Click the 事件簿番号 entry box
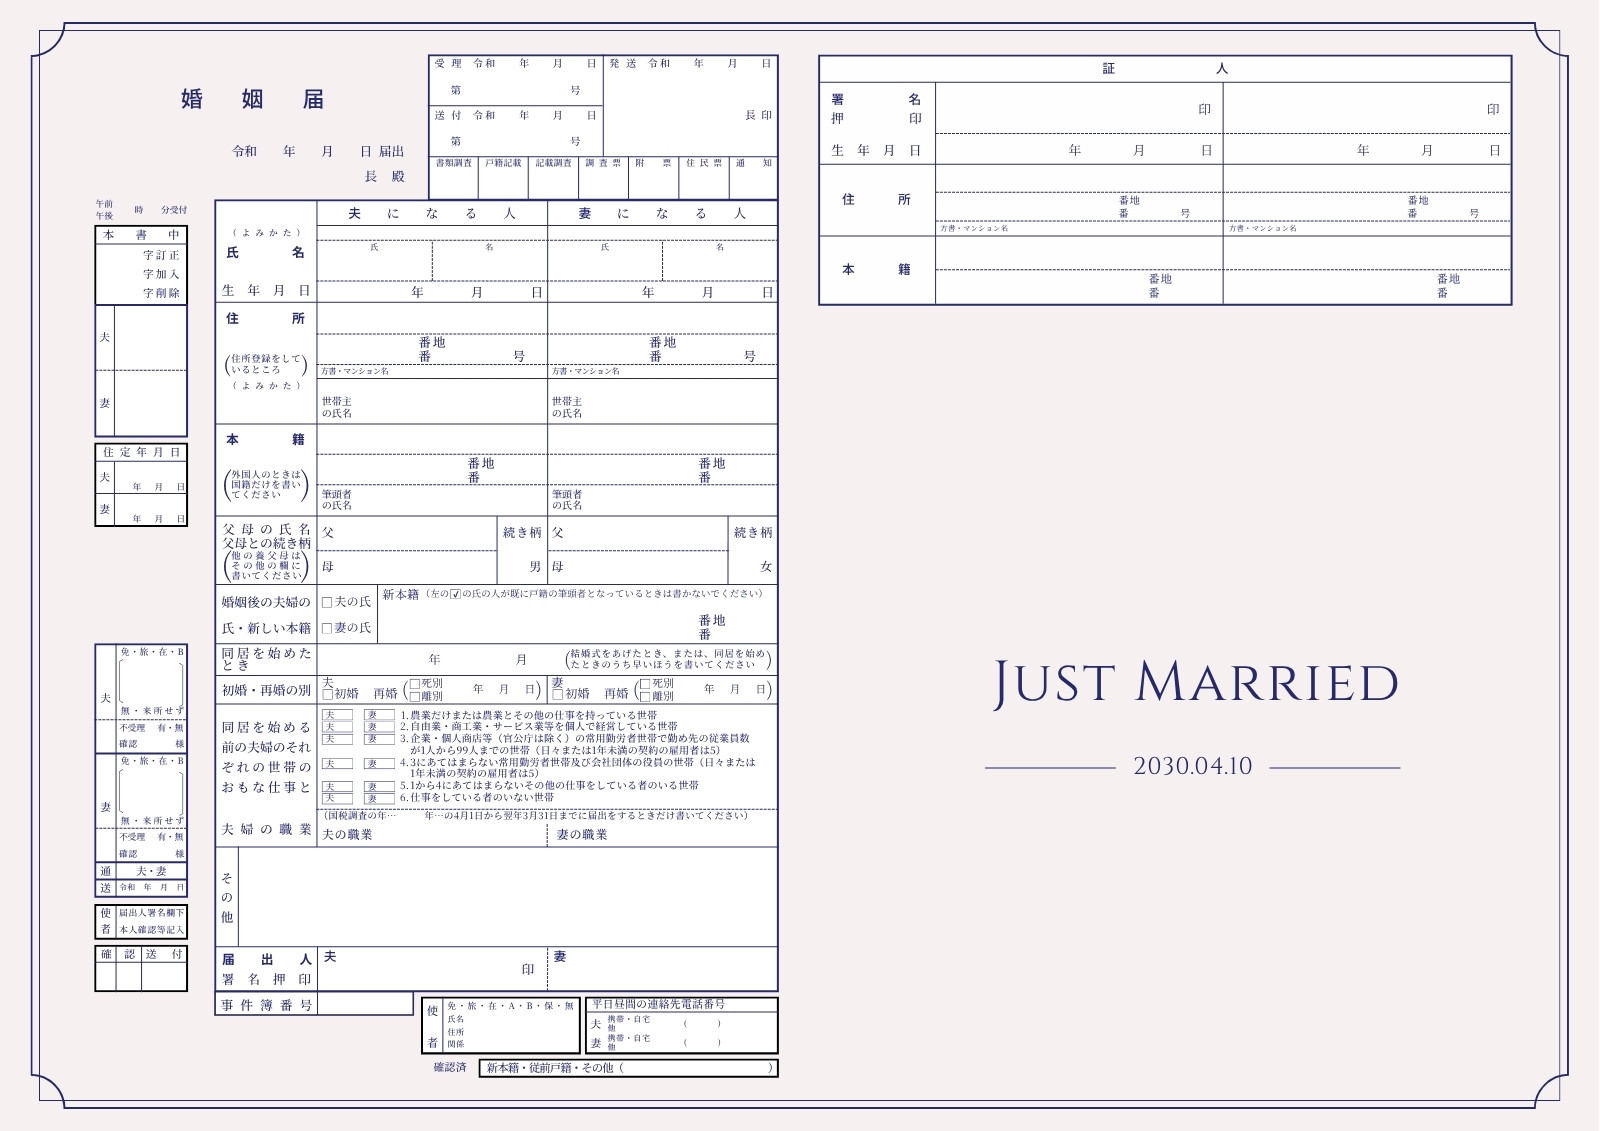This screenshot has height=1131, width=1600. [x=365, y=1003]
